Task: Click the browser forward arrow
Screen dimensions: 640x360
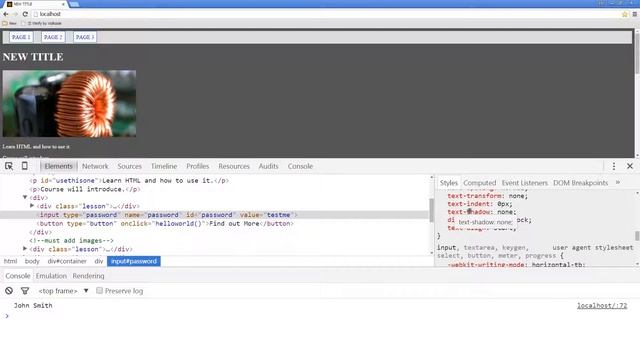Action: click(15, 14)
